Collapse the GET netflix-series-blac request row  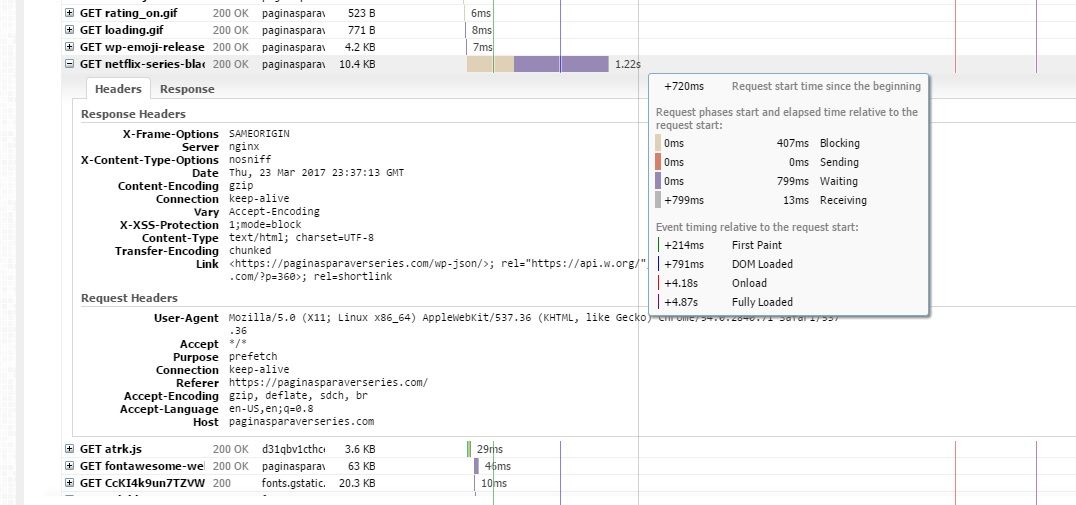[x=69, y=64]
